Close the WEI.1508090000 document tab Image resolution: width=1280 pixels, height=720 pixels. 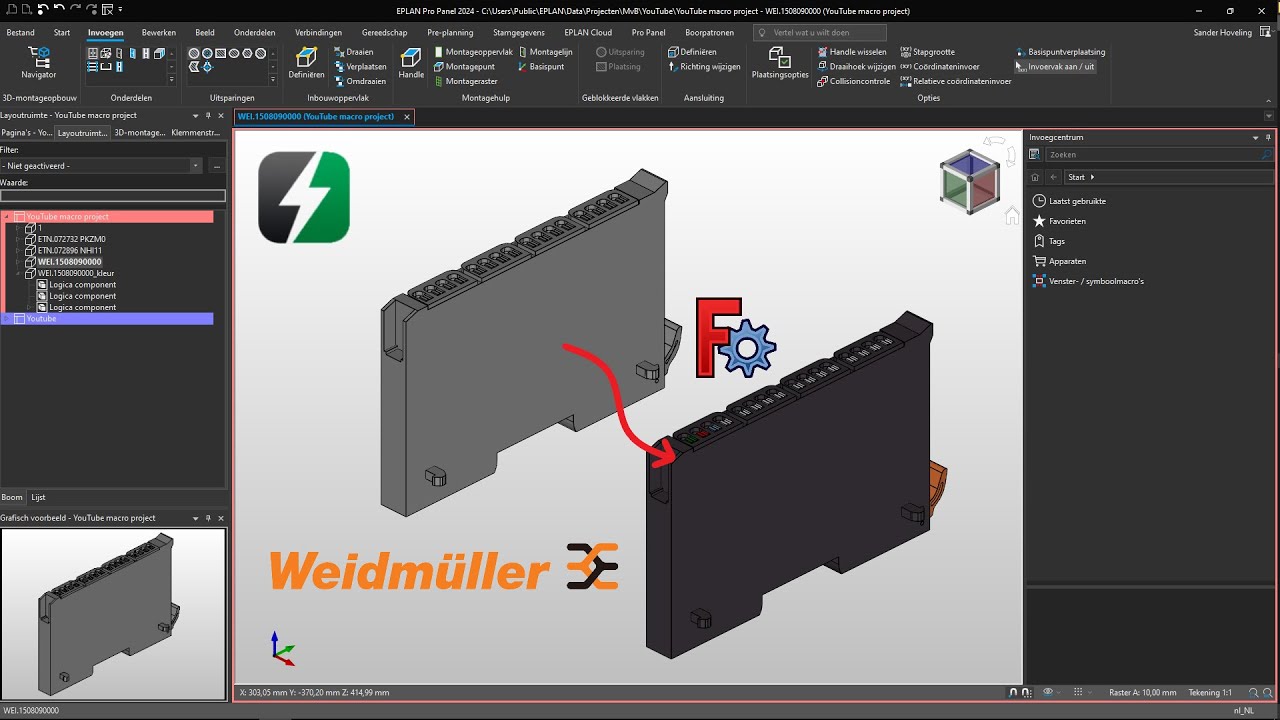coord(406,117)
